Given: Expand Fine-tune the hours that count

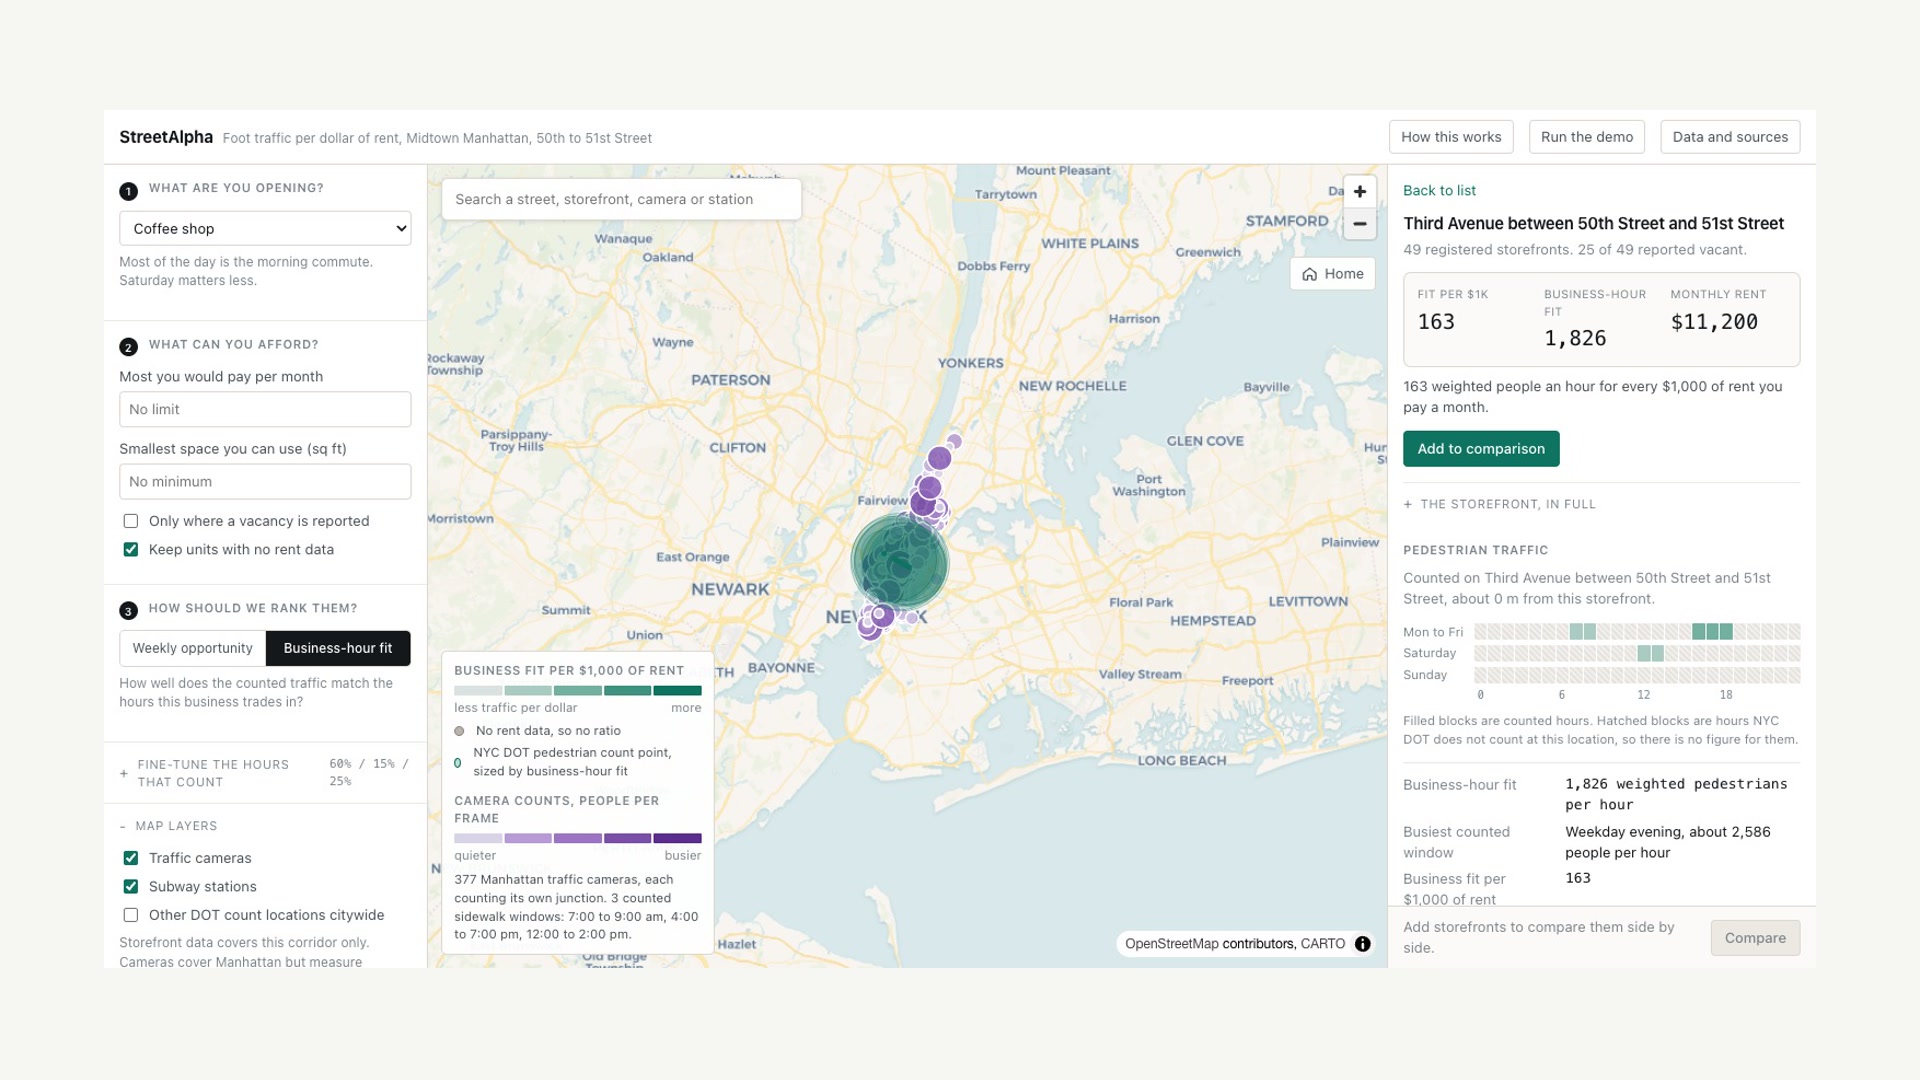Looking at the screenshot, I should click(265, 773).
